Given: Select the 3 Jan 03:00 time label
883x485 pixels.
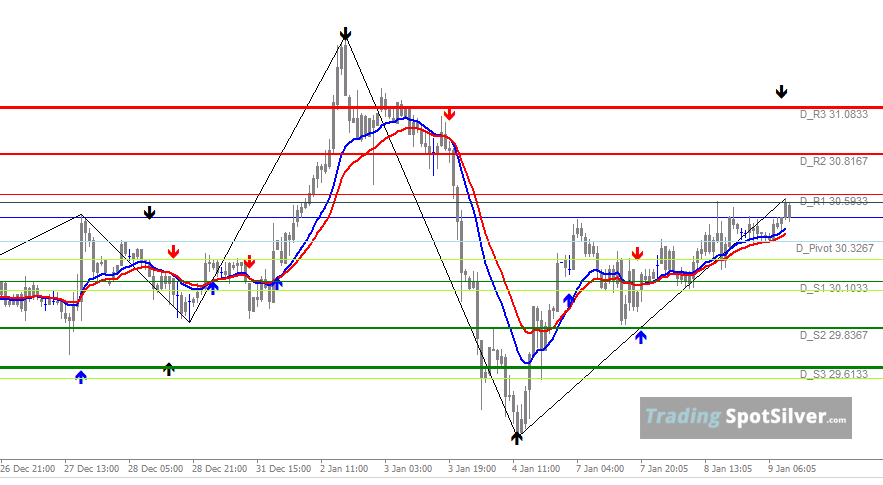Looking at the screenshot, I should click(x=408, y=469).
